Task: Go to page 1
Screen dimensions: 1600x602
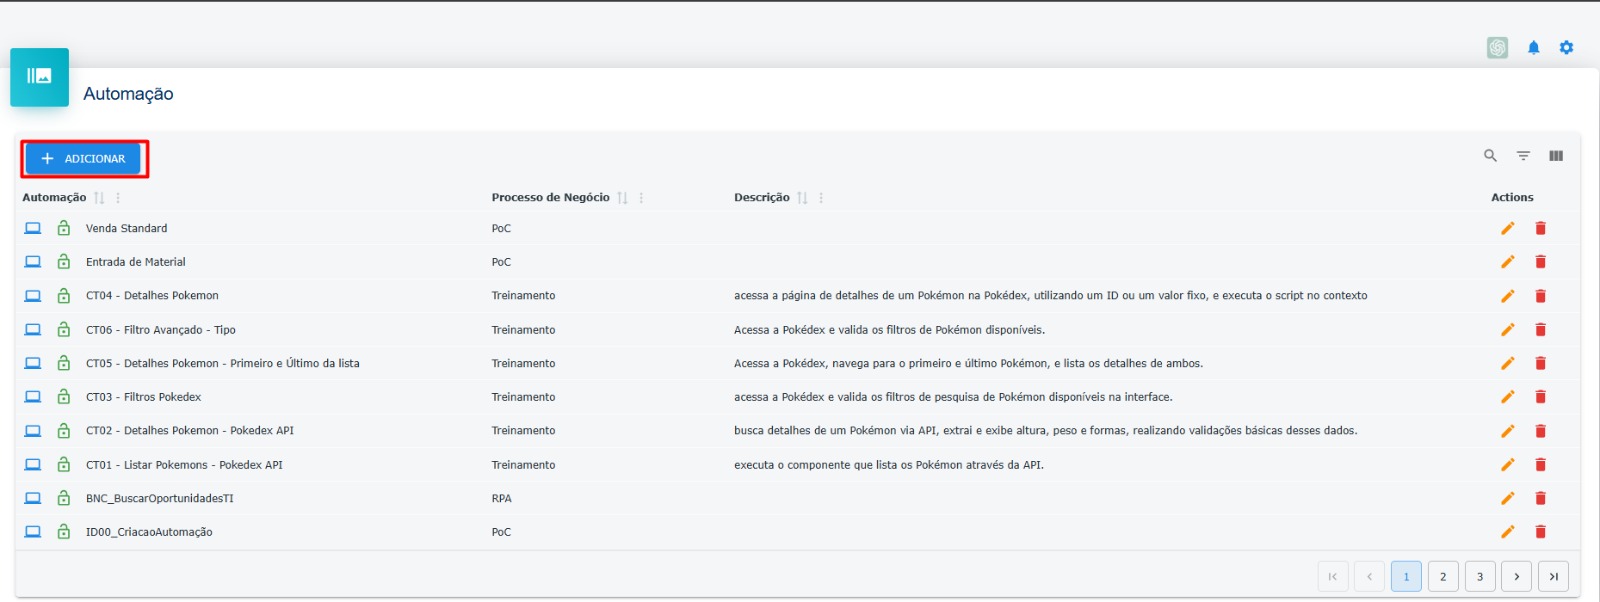Action: coord(1406,576)
